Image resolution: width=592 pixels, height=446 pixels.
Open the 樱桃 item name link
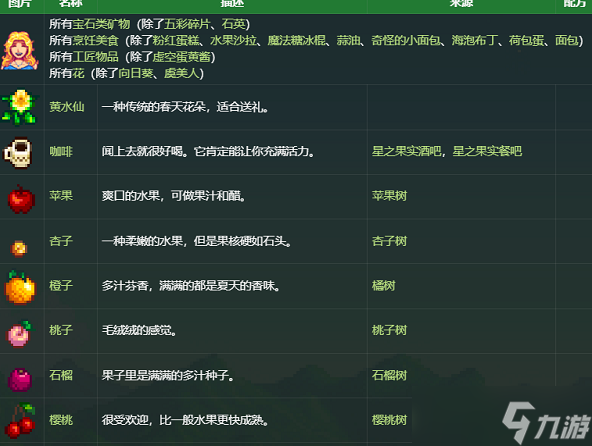61,420
